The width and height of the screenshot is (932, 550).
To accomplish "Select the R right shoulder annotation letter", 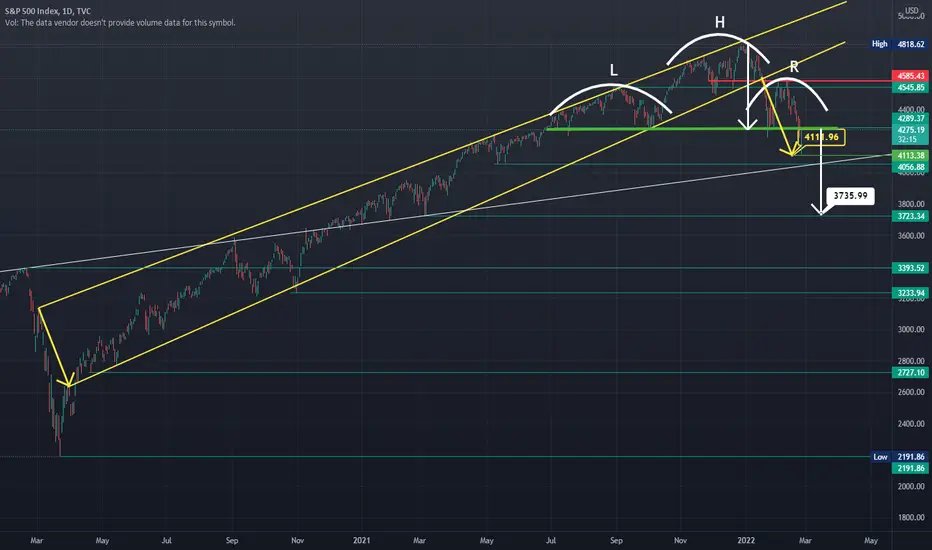I will [x=794, y=67].
